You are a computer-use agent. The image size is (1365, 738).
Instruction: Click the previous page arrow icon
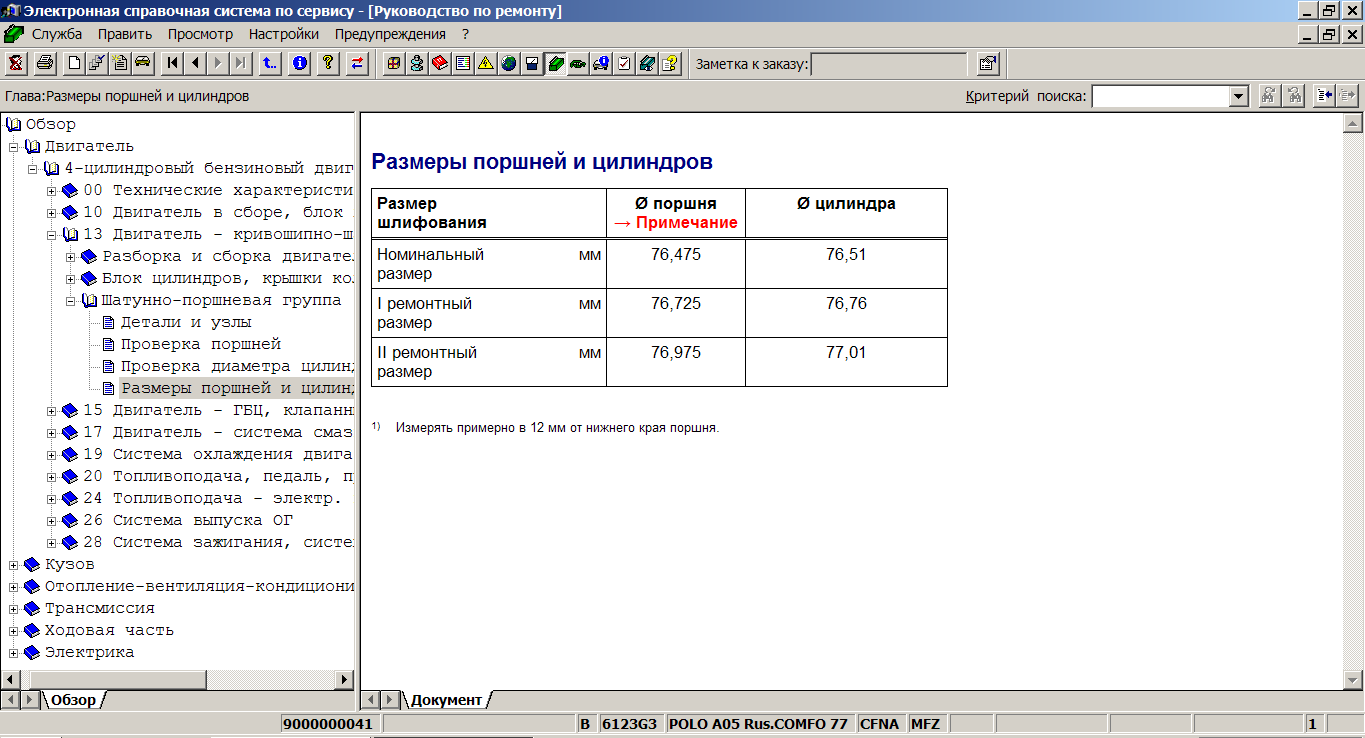(195, 64)
